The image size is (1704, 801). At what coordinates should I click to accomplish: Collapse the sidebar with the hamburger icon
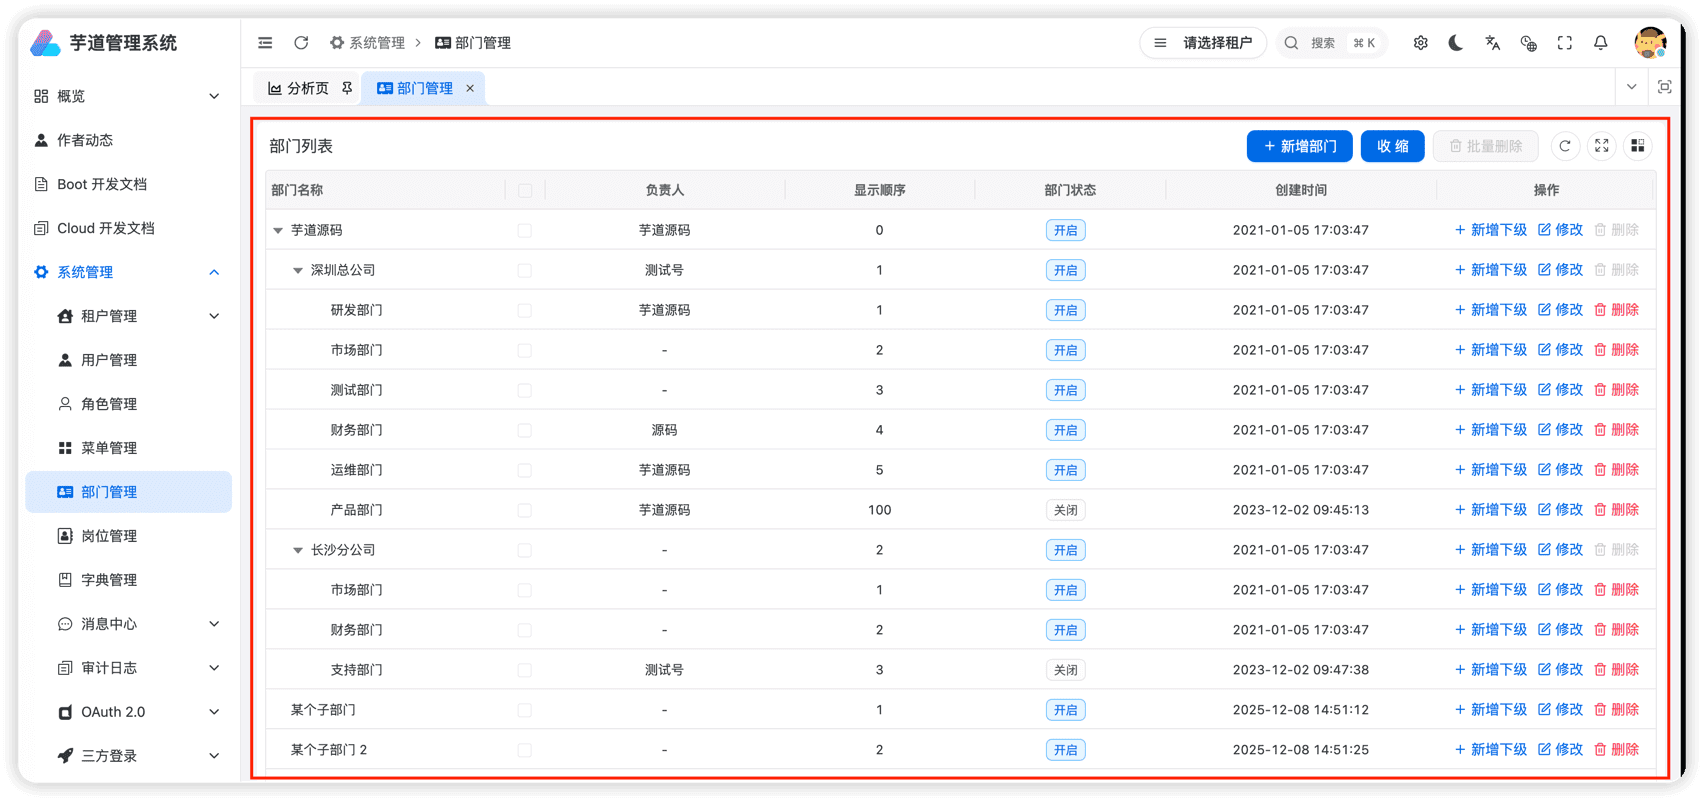265,43
